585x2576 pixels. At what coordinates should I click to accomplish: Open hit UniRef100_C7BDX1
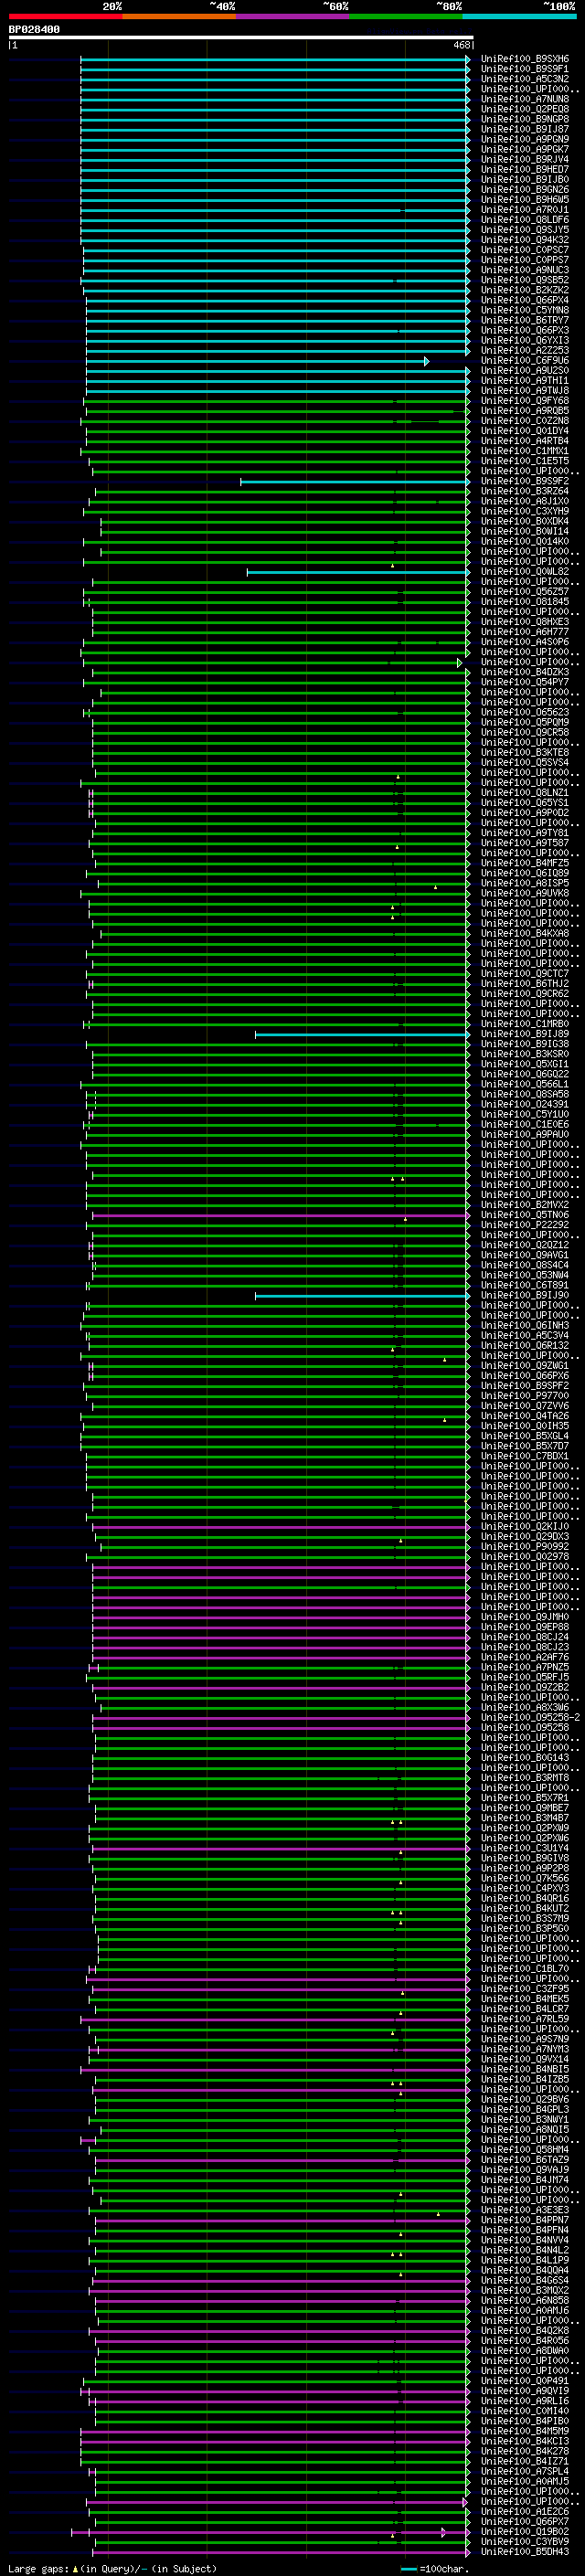525,1456
